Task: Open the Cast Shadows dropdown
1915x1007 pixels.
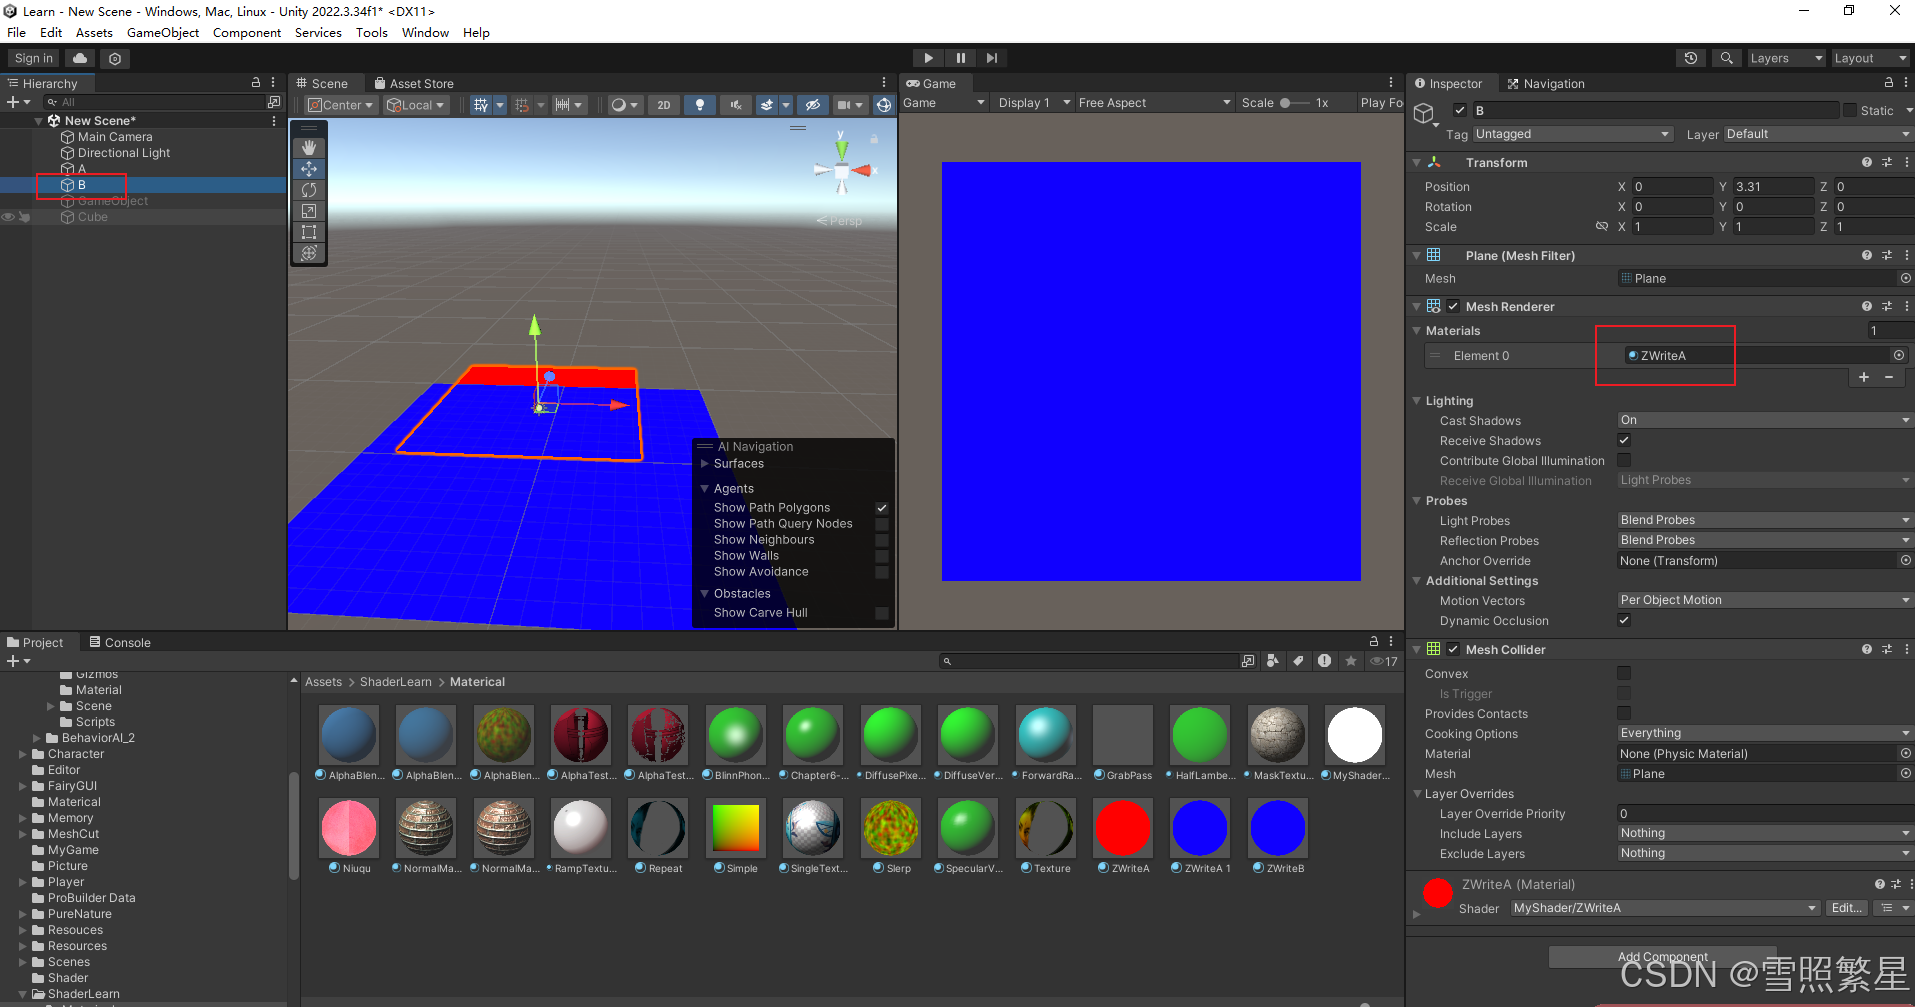Action: coord(1765,420)
